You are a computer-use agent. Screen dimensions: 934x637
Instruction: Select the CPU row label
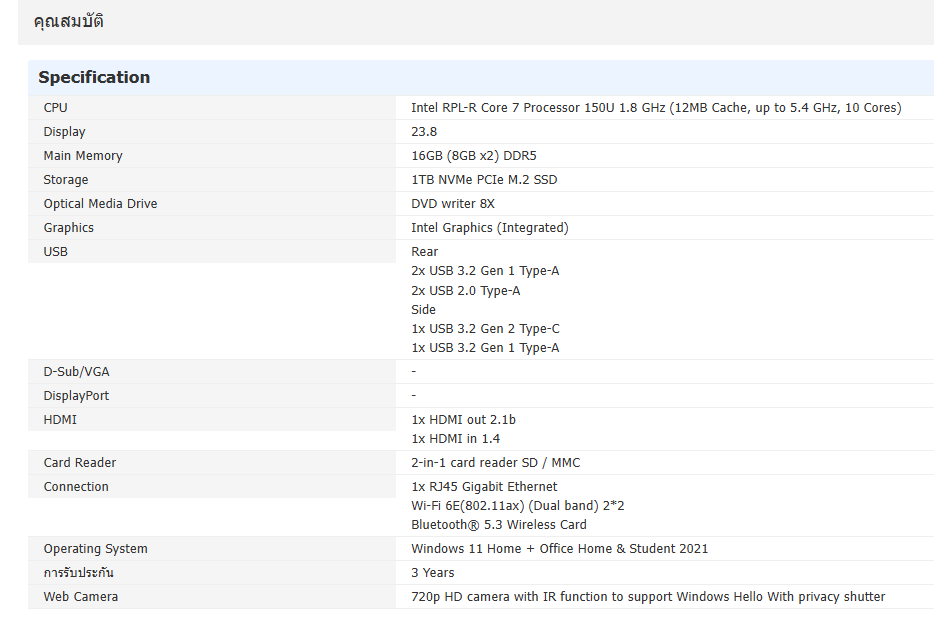pyautogui.click(x=55, y=108)
